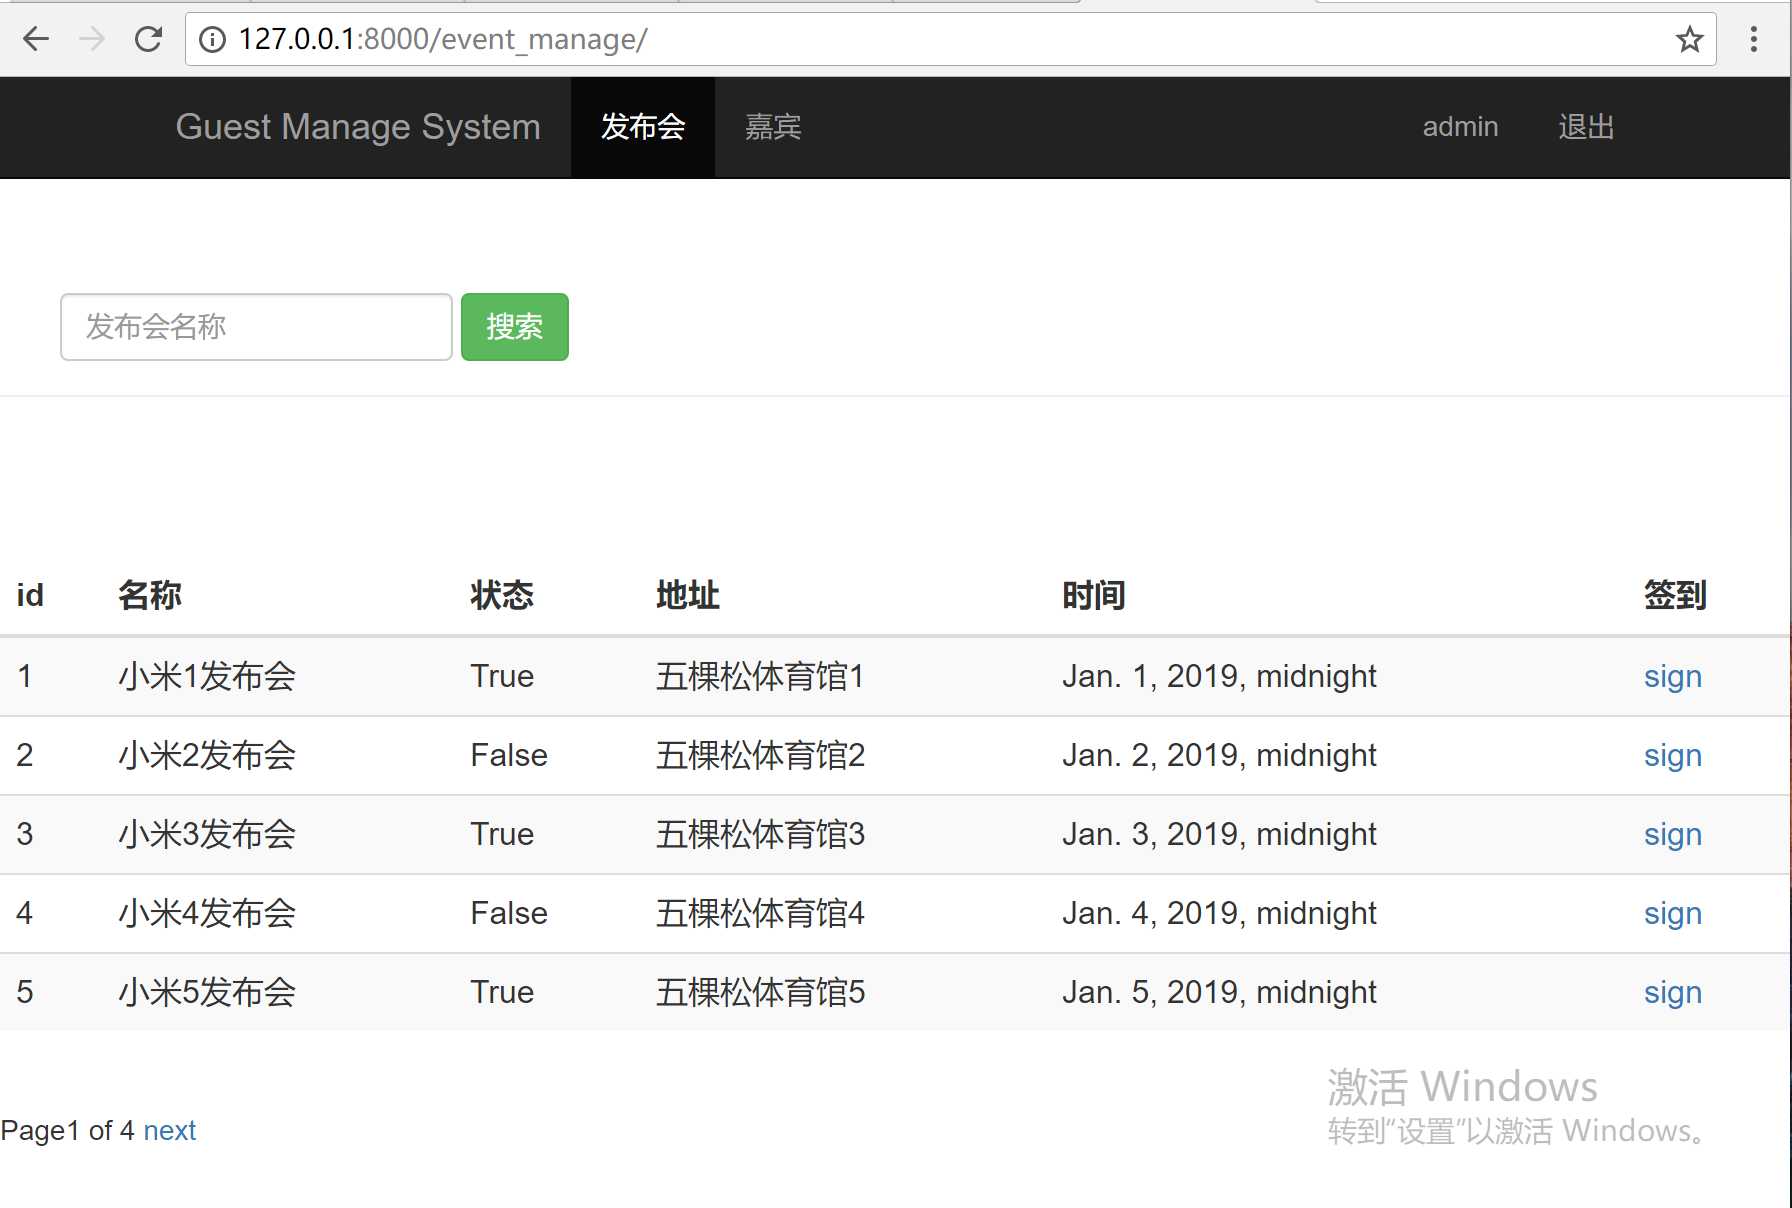Viewport: 1792px width, 1208px height.
Task: Bookmark this page with star icon
Action: click(x=1689, y=39)
